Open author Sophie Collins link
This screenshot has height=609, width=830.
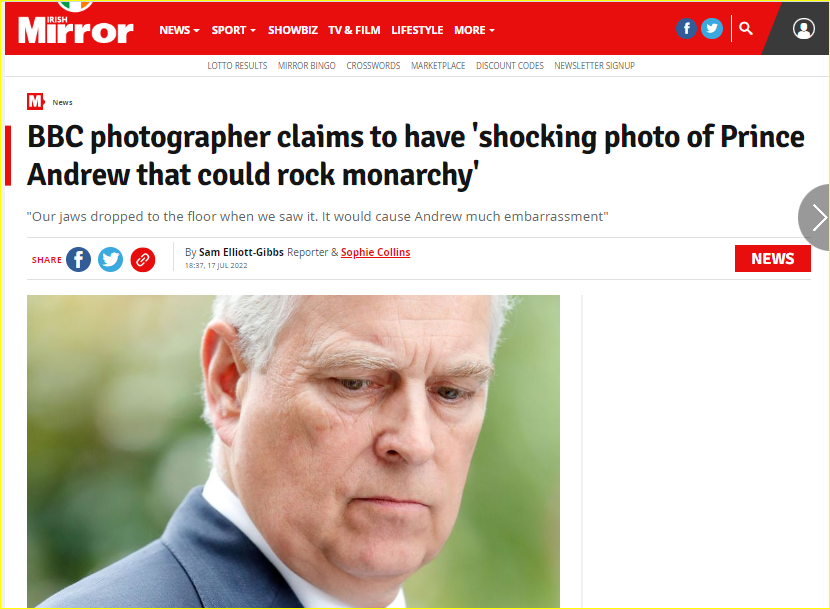(375, 252)
